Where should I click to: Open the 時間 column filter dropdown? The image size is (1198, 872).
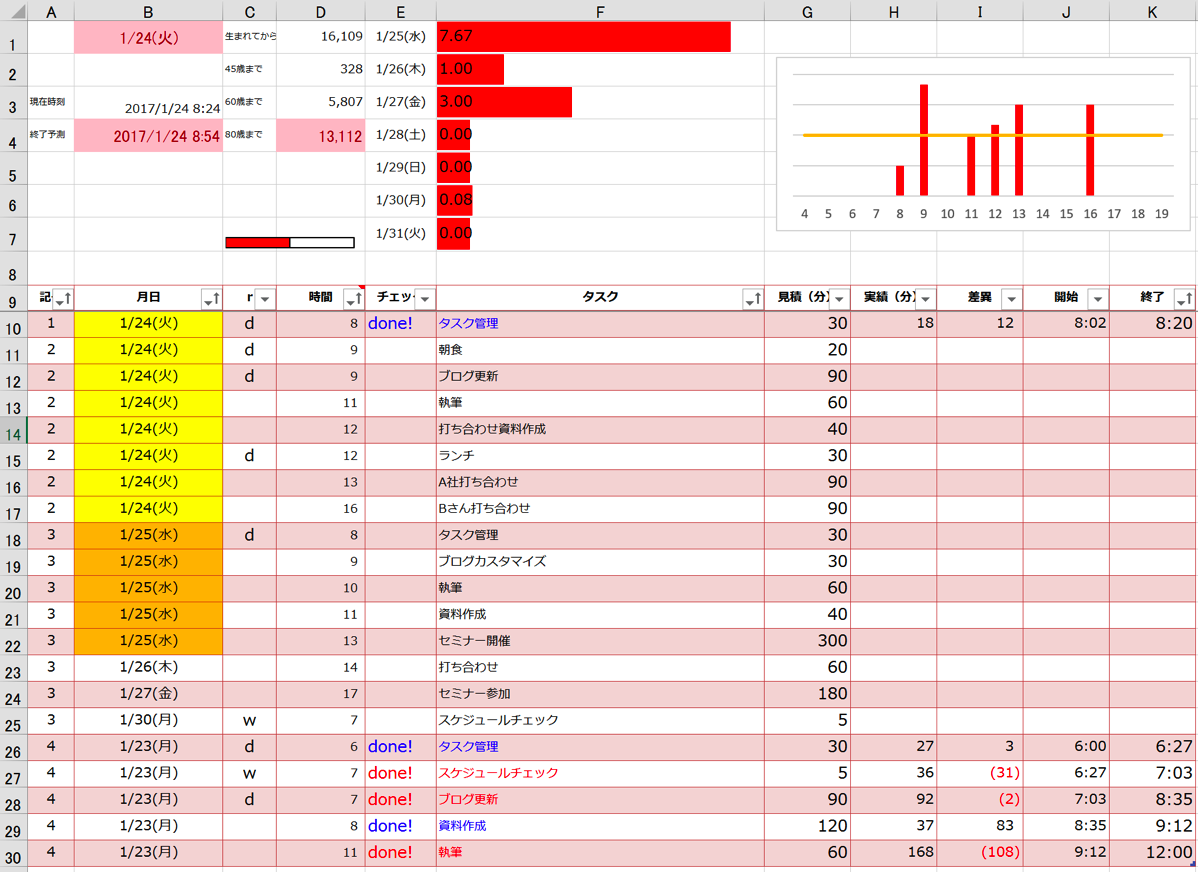pos(354,299)
